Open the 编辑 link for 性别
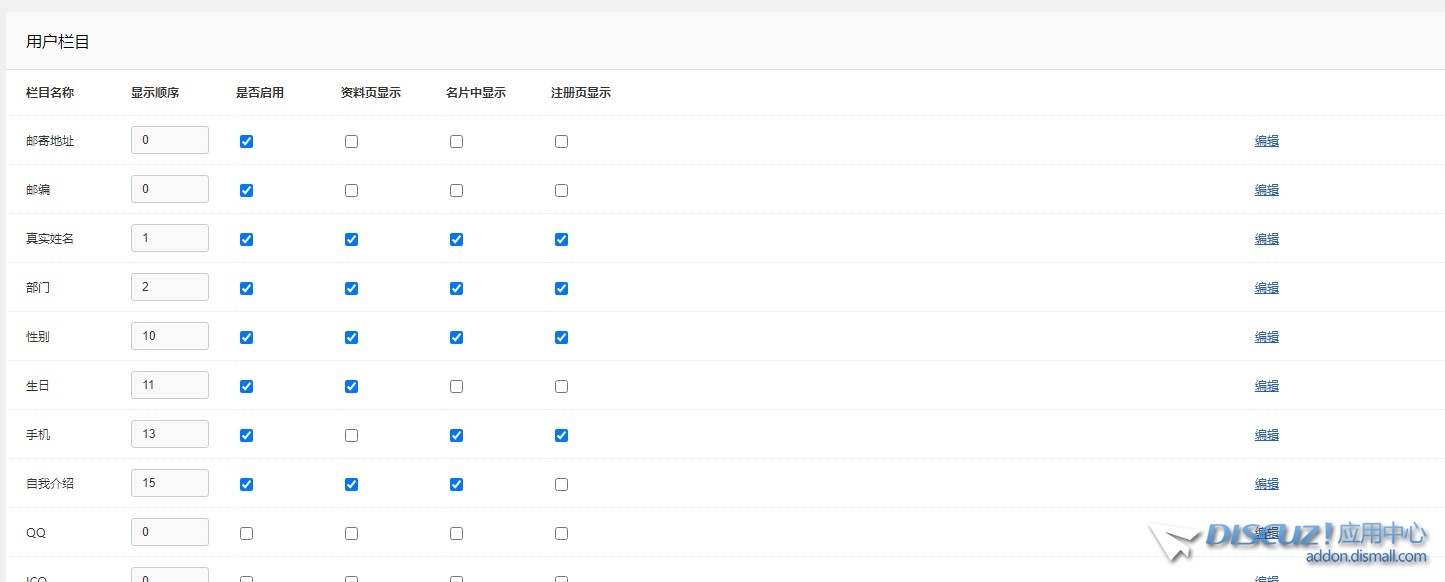1445x582 pixels. pos(1266,337)
